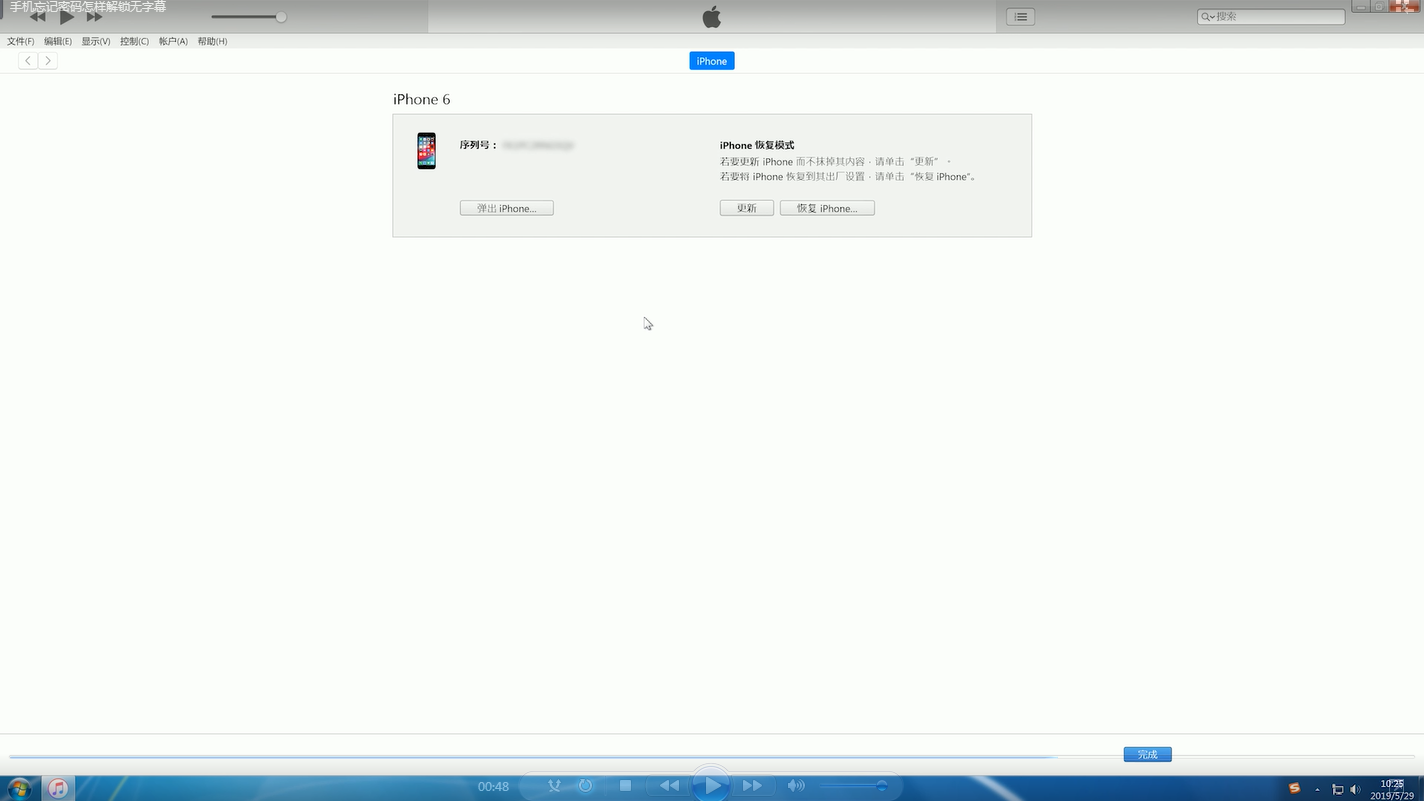Toggle repeat in the media player bar
Screen dimensions: 1424x801
[586, 786]
